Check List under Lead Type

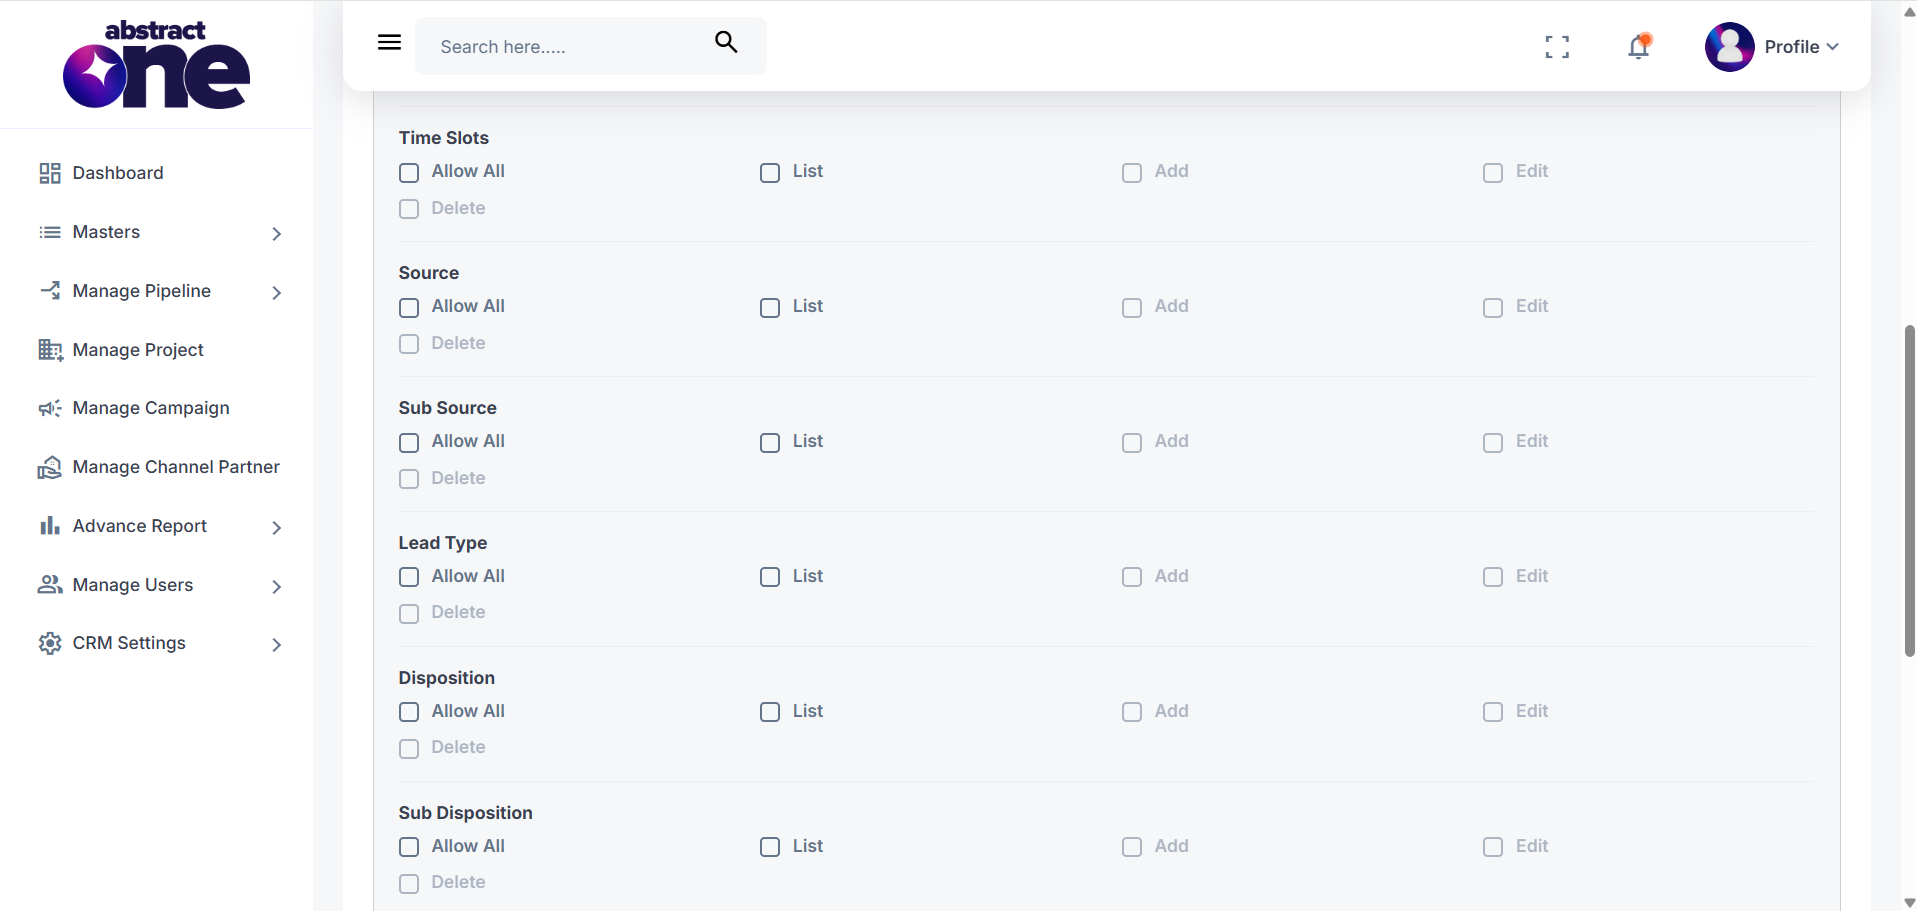[x=770, y=577]
